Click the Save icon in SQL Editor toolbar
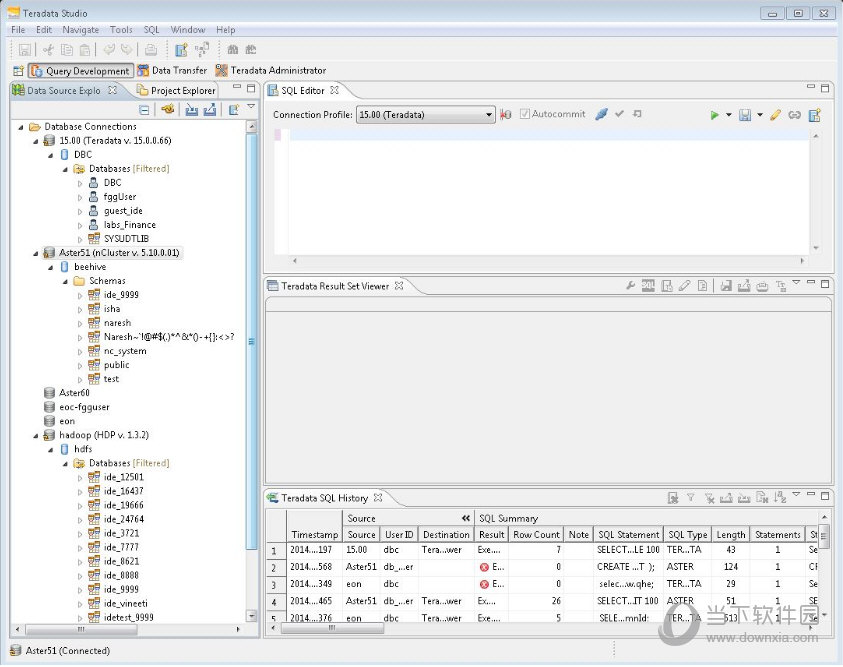This screenshot has width=843, height=667. (745, 114)
